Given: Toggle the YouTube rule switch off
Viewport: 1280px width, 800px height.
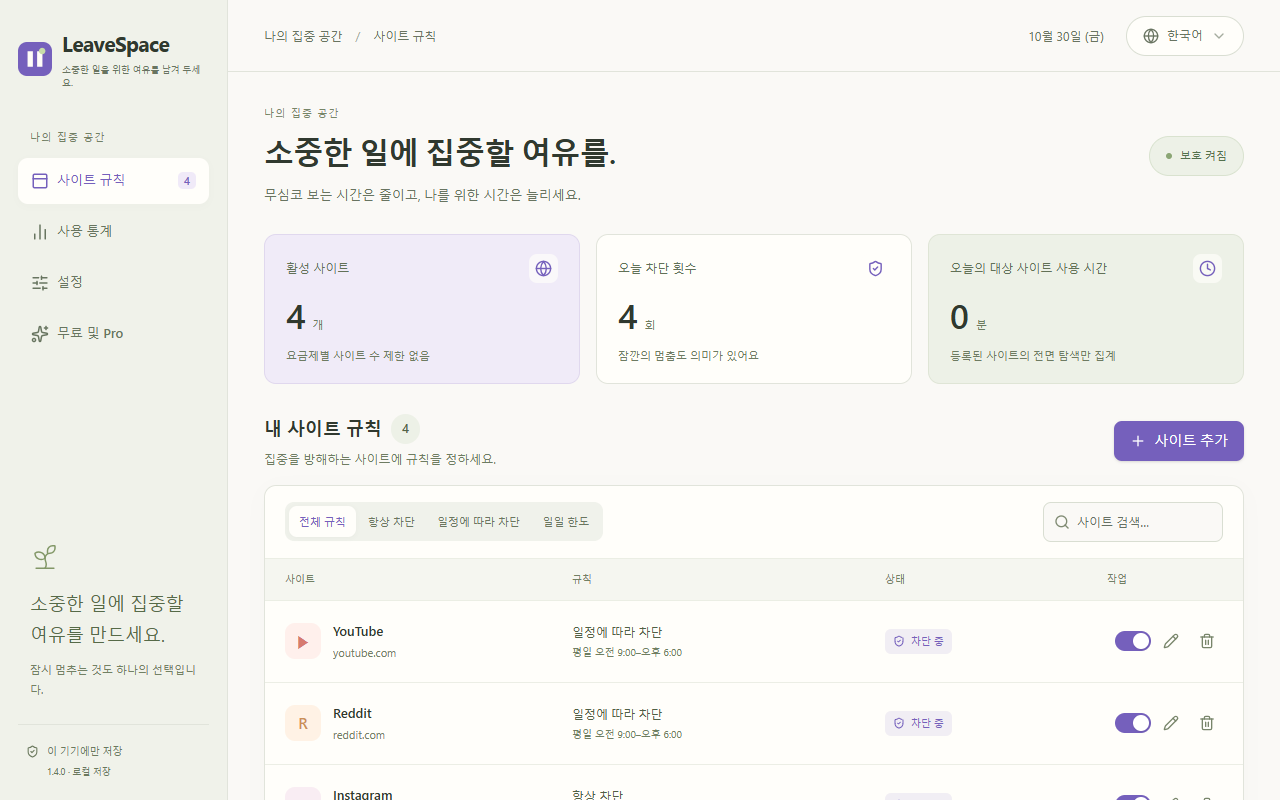Looking at the screenshot, I should coord(1133,641).
